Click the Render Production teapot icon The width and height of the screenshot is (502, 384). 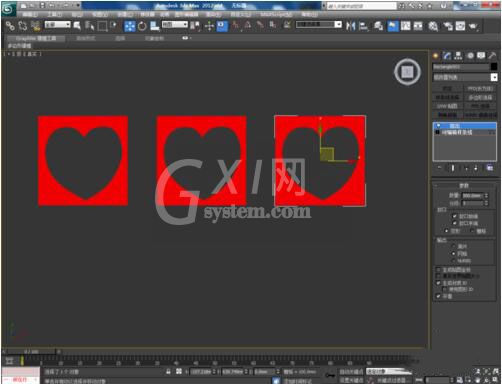point(473,26)
